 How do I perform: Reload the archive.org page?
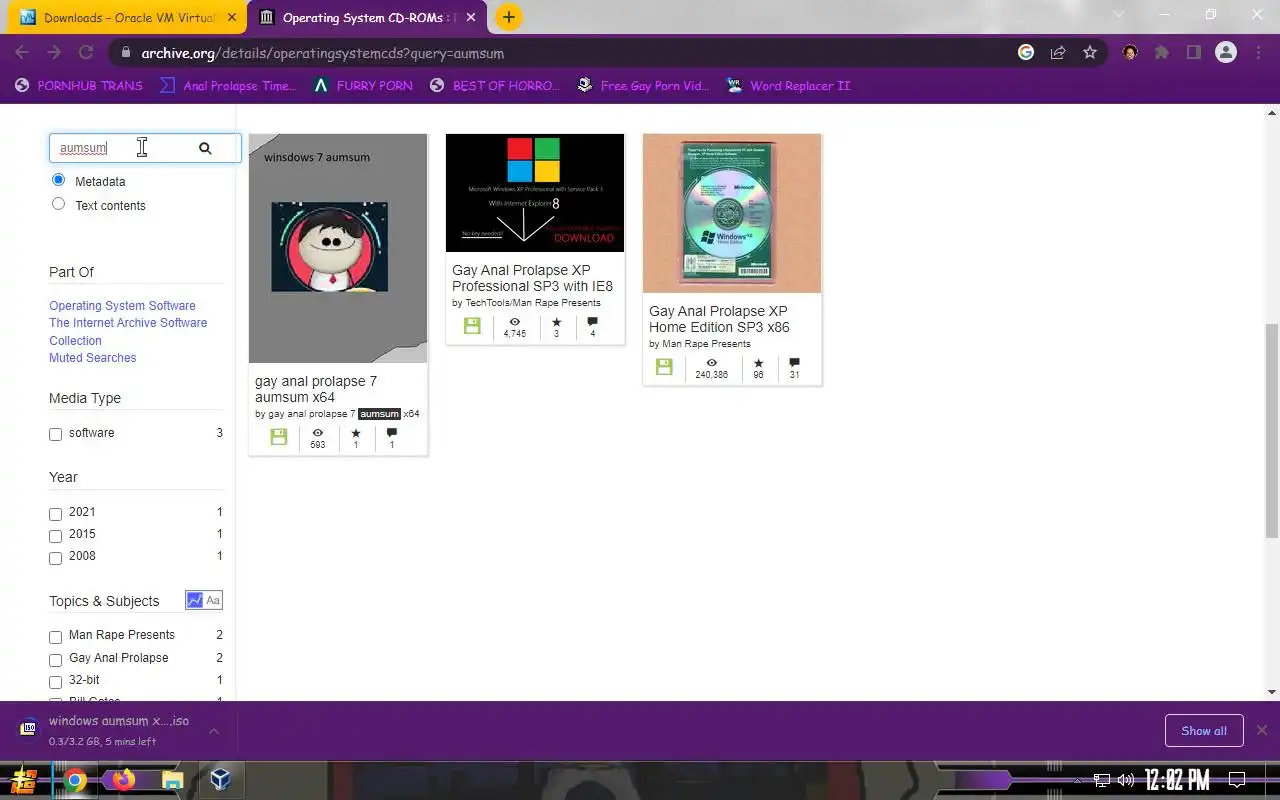pyautogui.click(x=86, y=53)
